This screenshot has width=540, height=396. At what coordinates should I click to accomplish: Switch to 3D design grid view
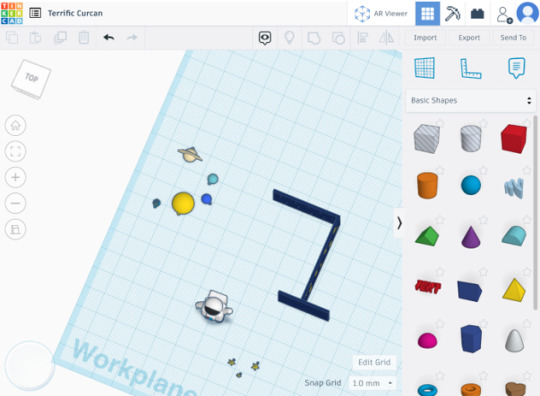pyautogui.click(x=427, y=13)
